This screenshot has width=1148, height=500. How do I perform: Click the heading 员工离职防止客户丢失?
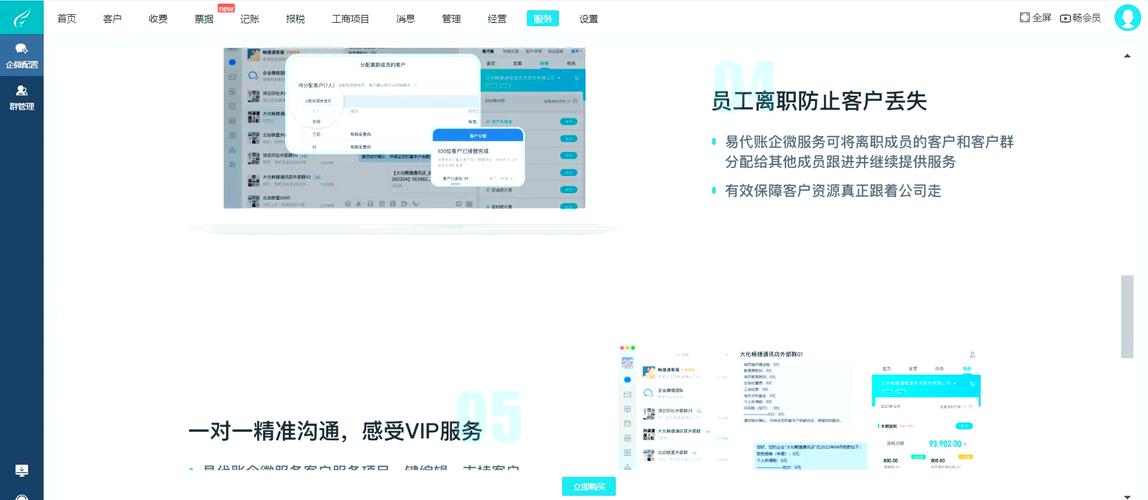819,100
